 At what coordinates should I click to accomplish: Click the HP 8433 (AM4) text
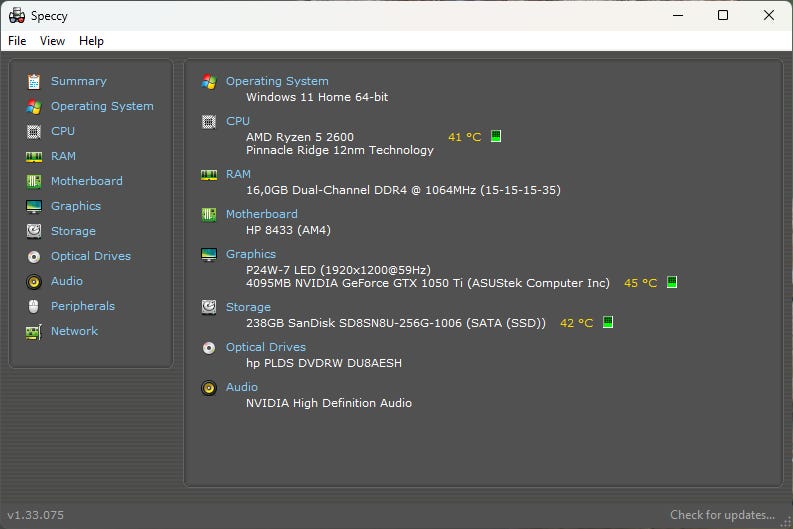(x=288, y=230)
